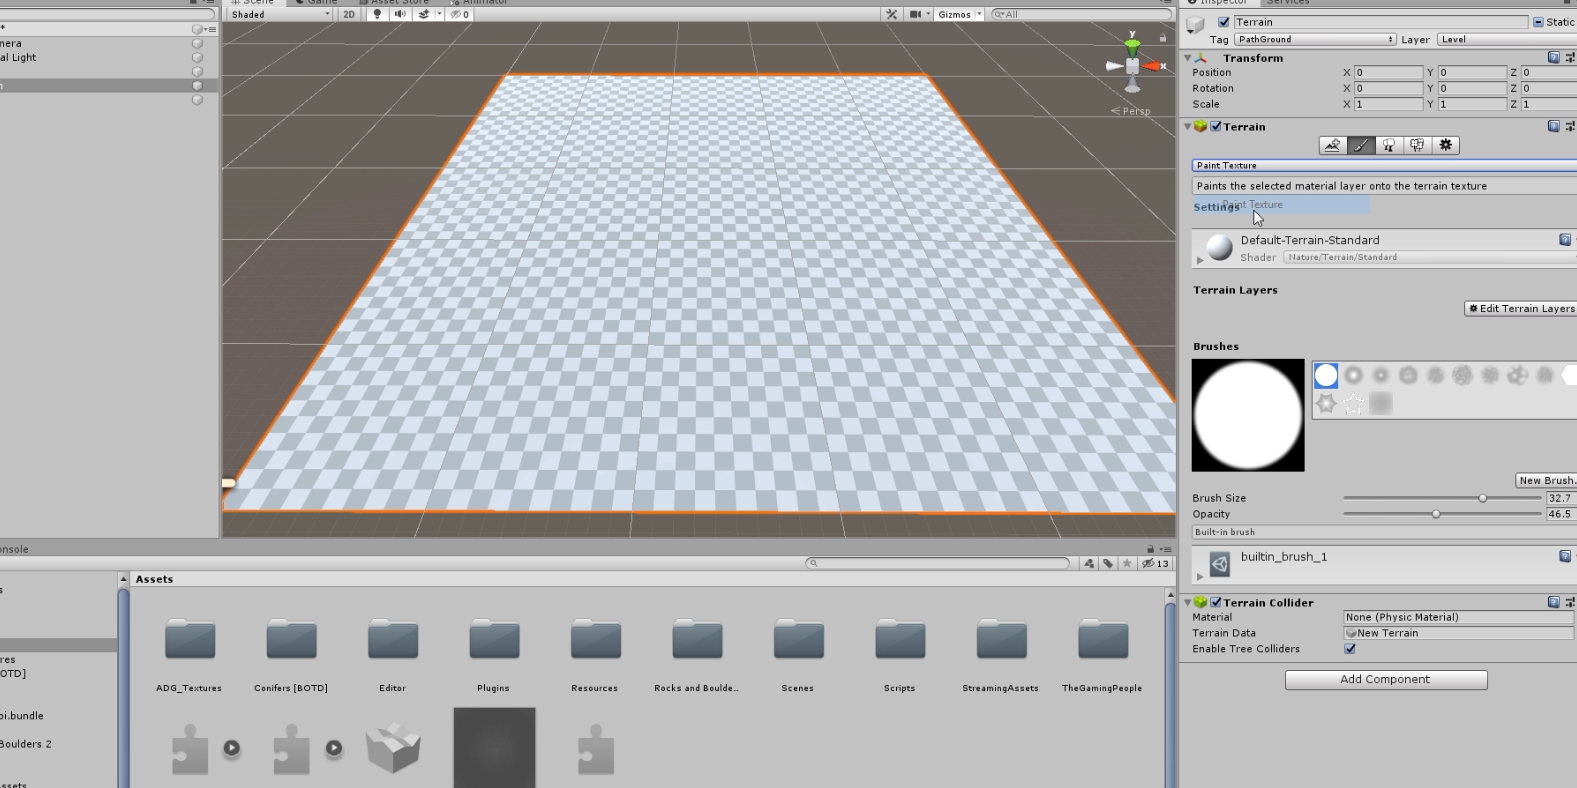Click the GameObject name field showing Terrain

point(1380,22)
